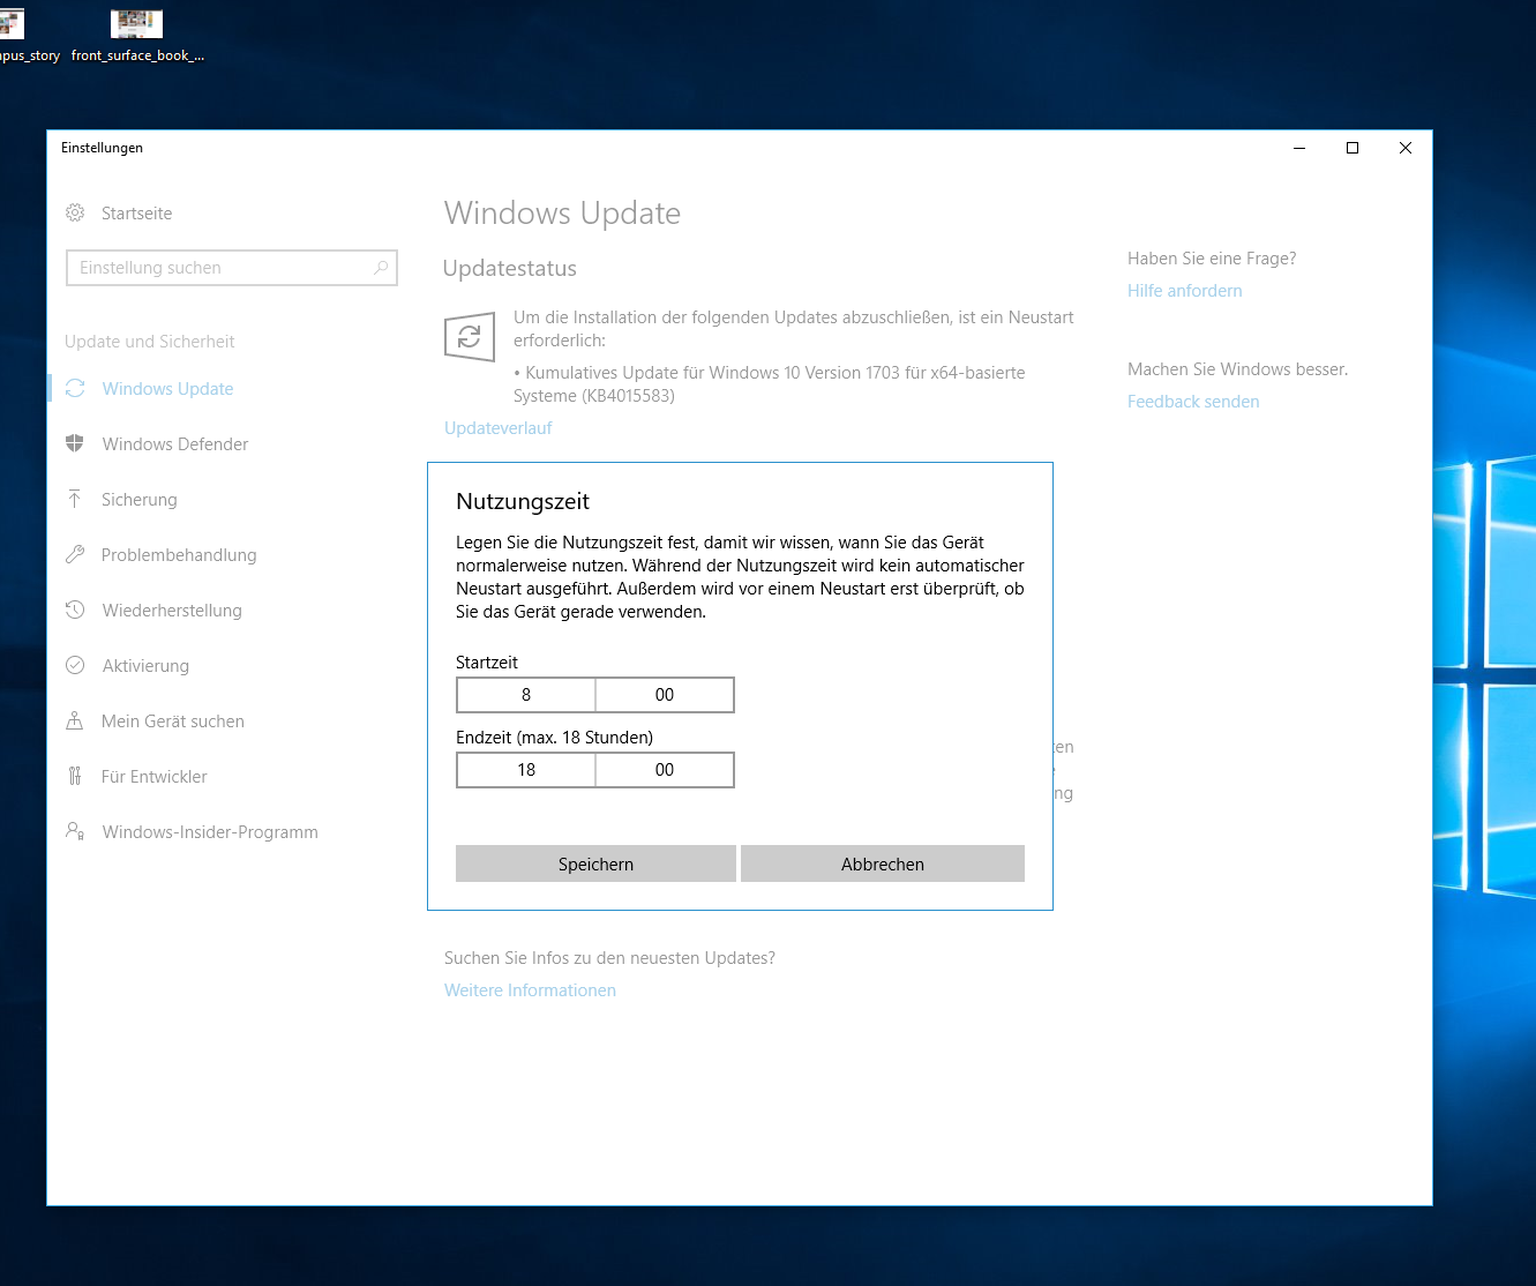This screenshot has height=1286, width=1536.
Task: Save active hours with Speichern
Action: [596, 864]
